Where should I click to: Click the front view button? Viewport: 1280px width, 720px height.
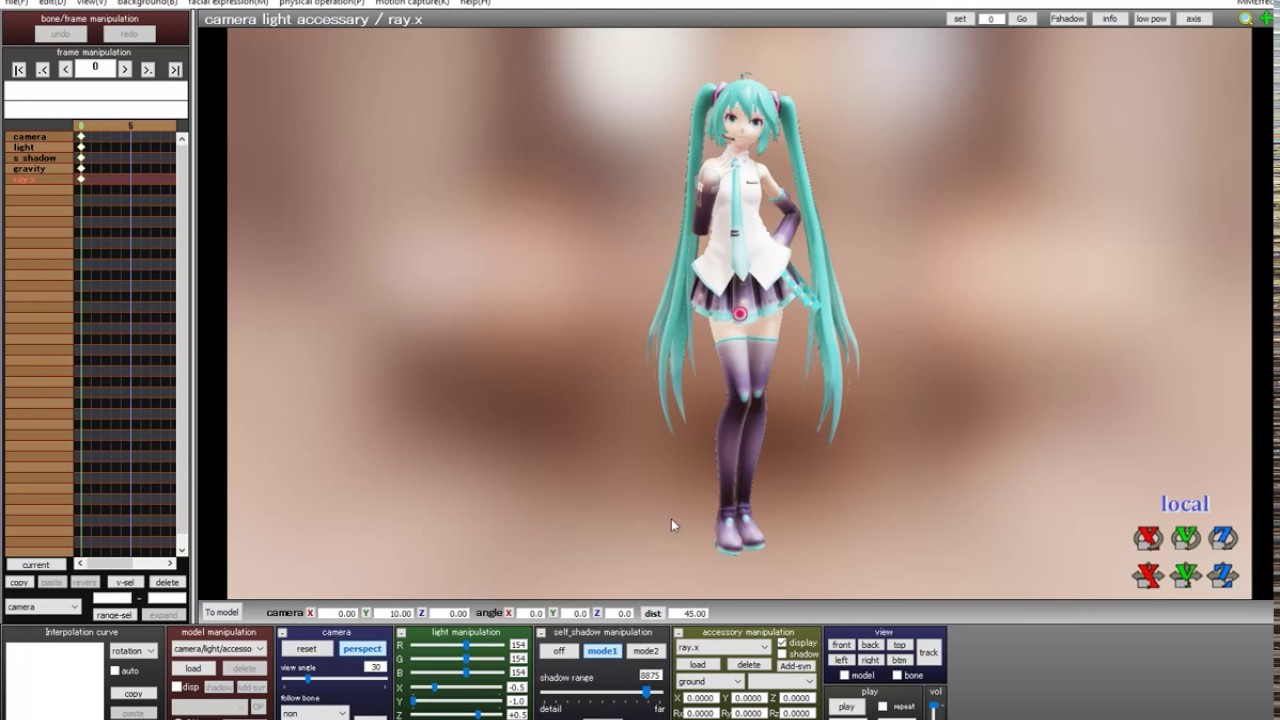click(x=841, y=645)
